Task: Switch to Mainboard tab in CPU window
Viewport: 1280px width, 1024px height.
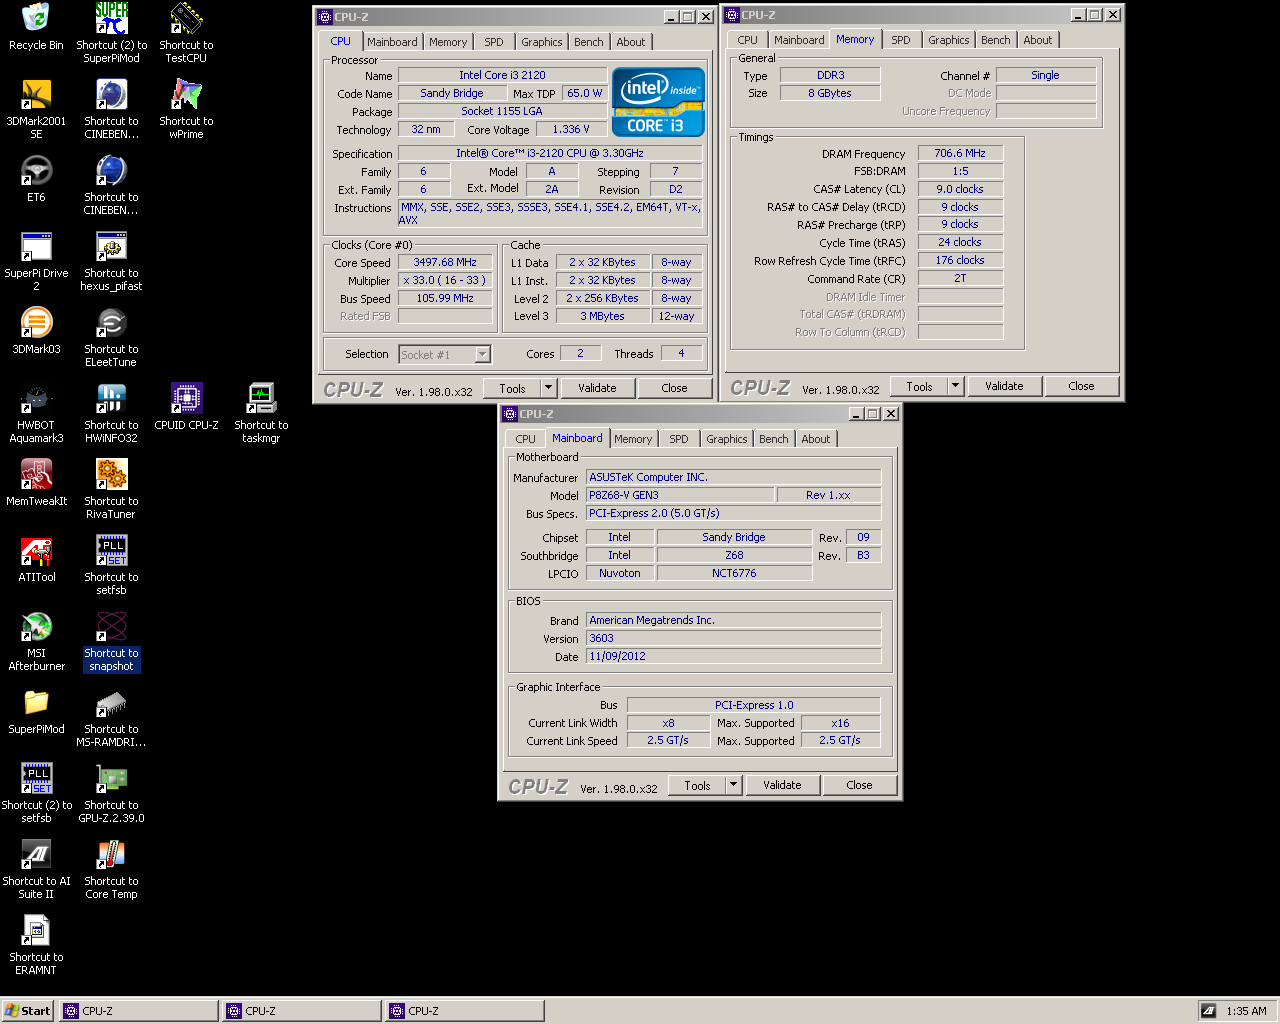Action: (x=392, y=42)
